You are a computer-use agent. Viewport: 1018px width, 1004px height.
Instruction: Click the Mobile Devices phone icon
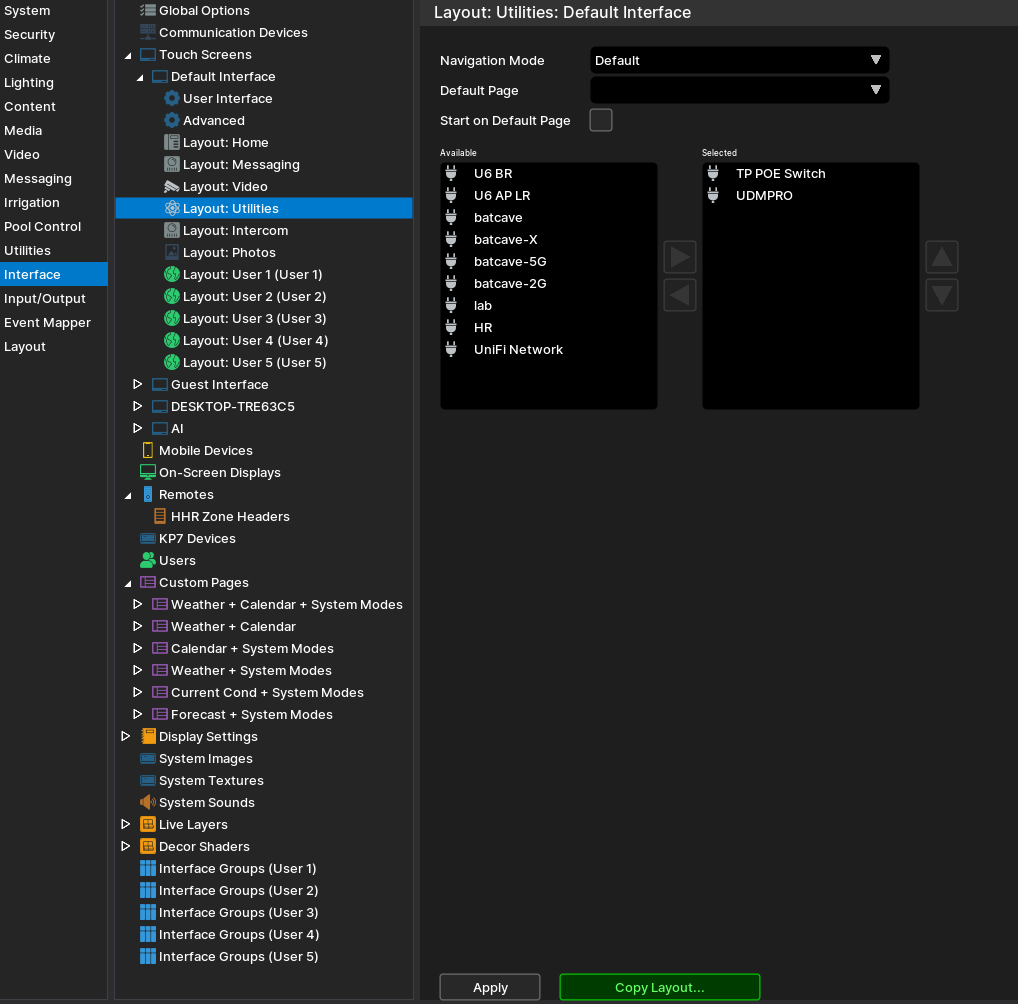148,450
